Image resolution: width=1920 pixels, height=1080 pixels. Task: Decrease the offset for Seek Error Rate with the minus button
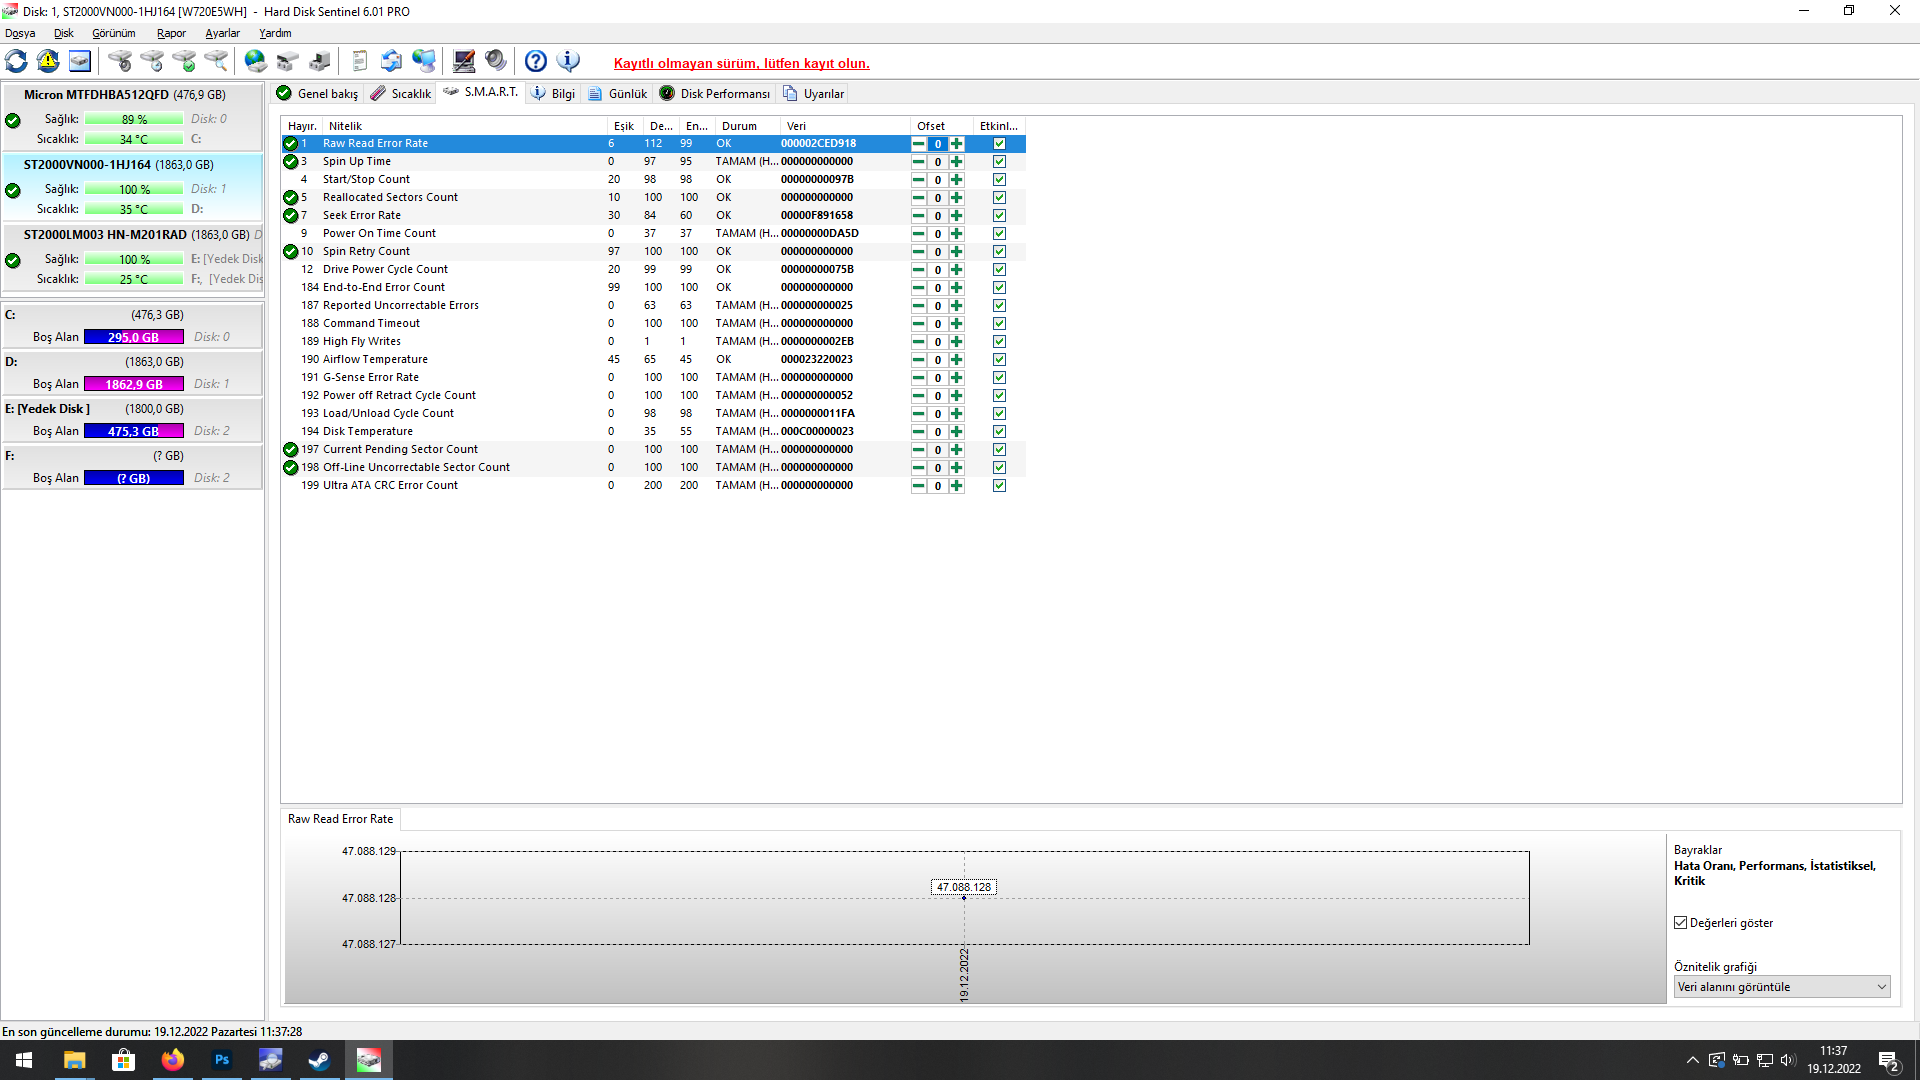pos(918,216)
